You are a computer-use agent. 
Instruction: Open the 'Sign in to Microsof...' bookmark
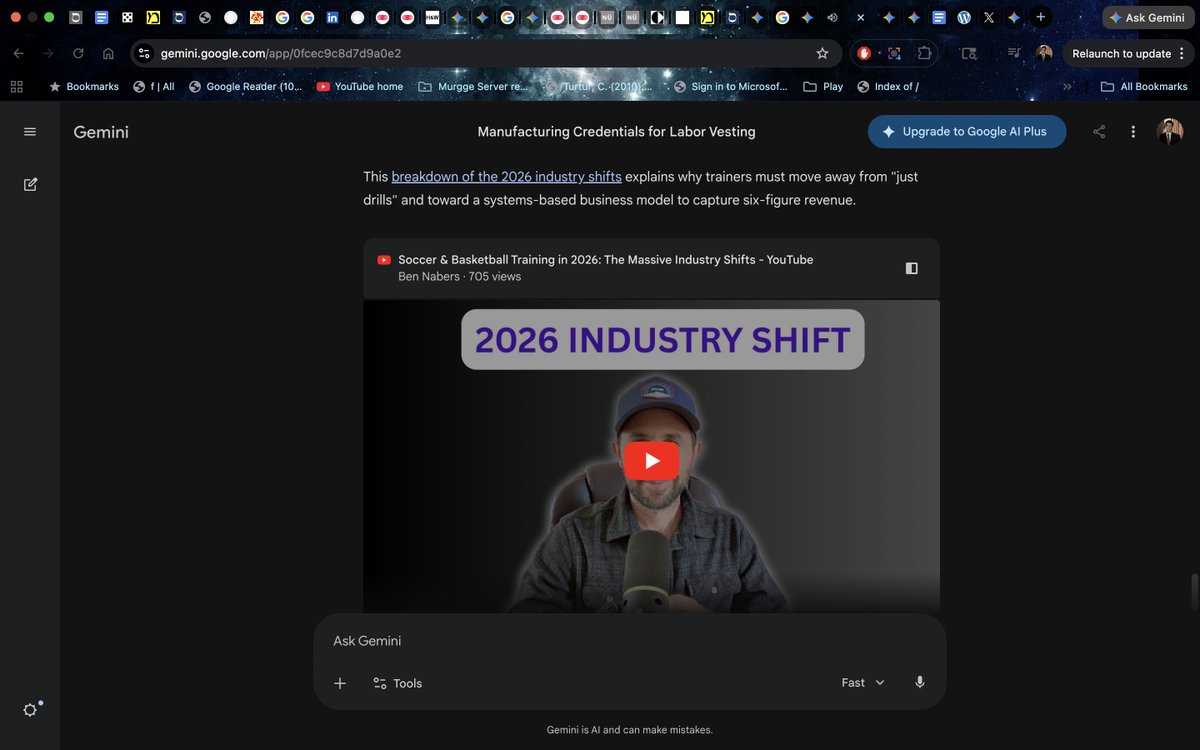pyautogui.click(x=731, y=86)
